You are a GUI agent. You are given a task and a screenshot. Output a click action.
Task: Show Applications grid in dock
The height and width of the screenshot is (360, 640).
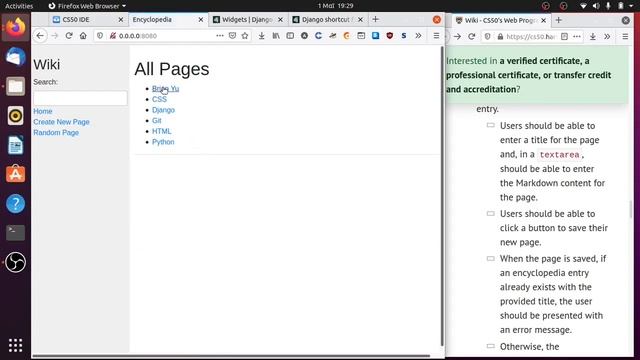16,345
